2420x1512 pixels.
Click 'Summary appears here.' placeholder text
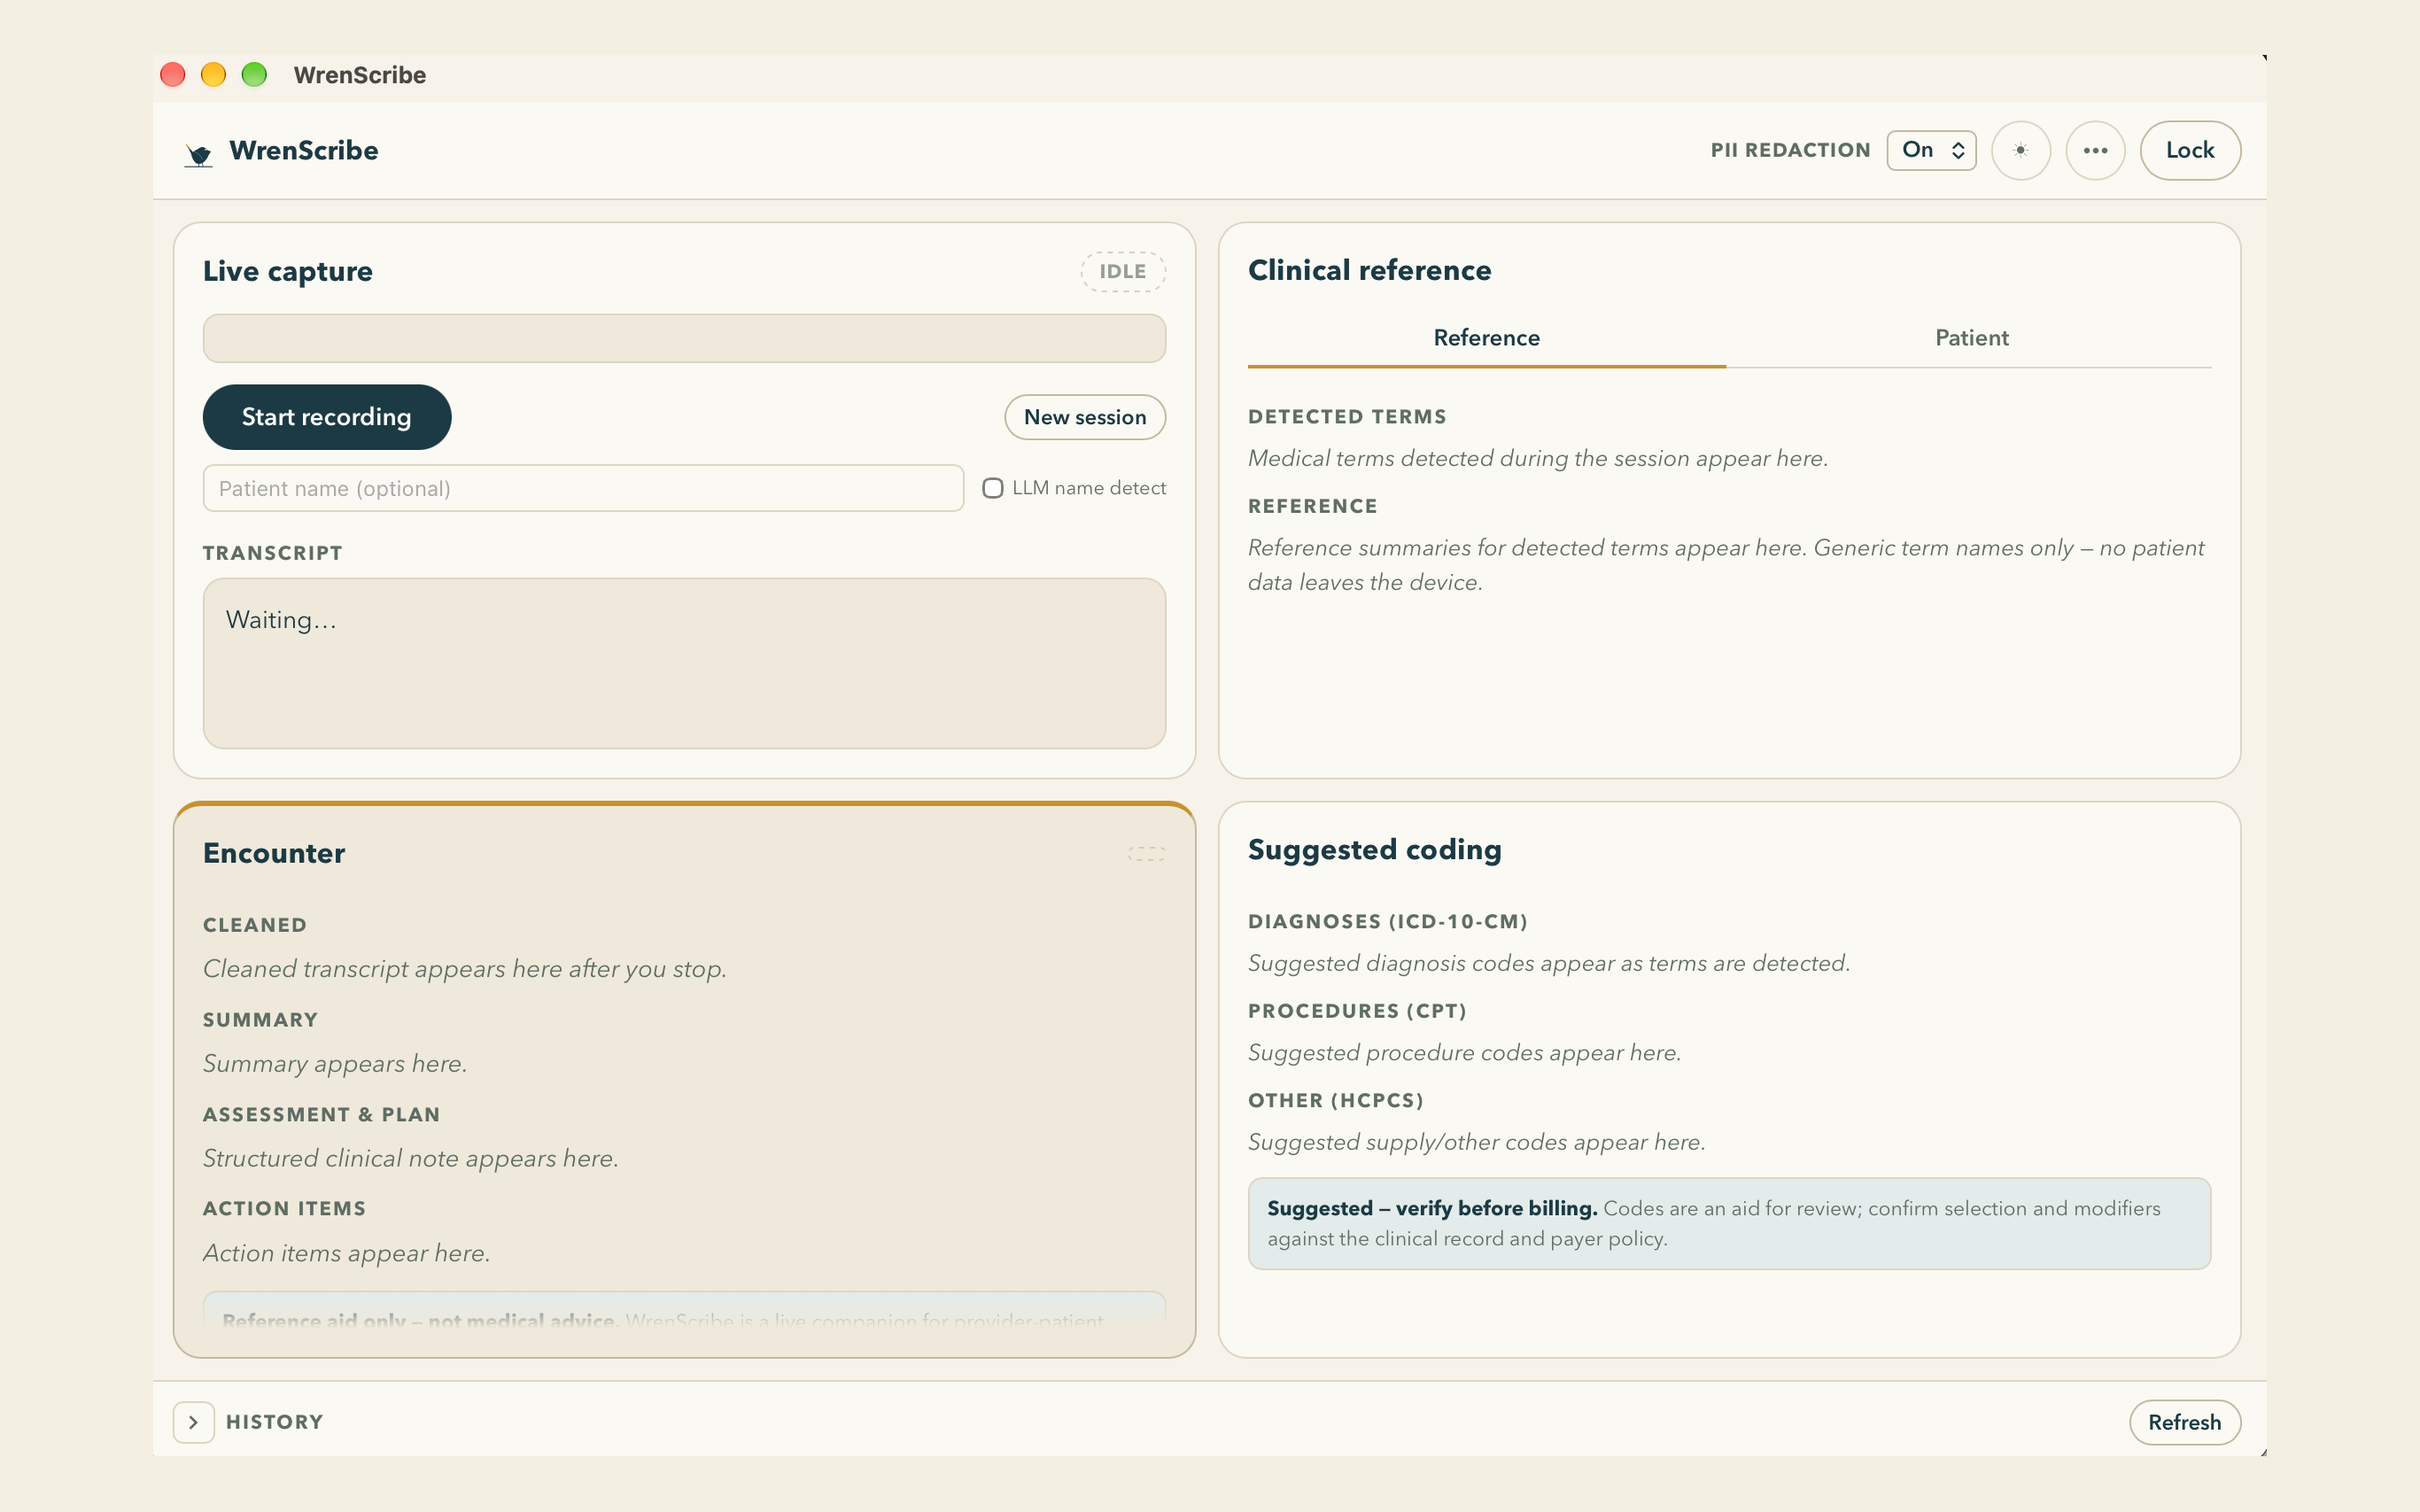coord(335,1063)
